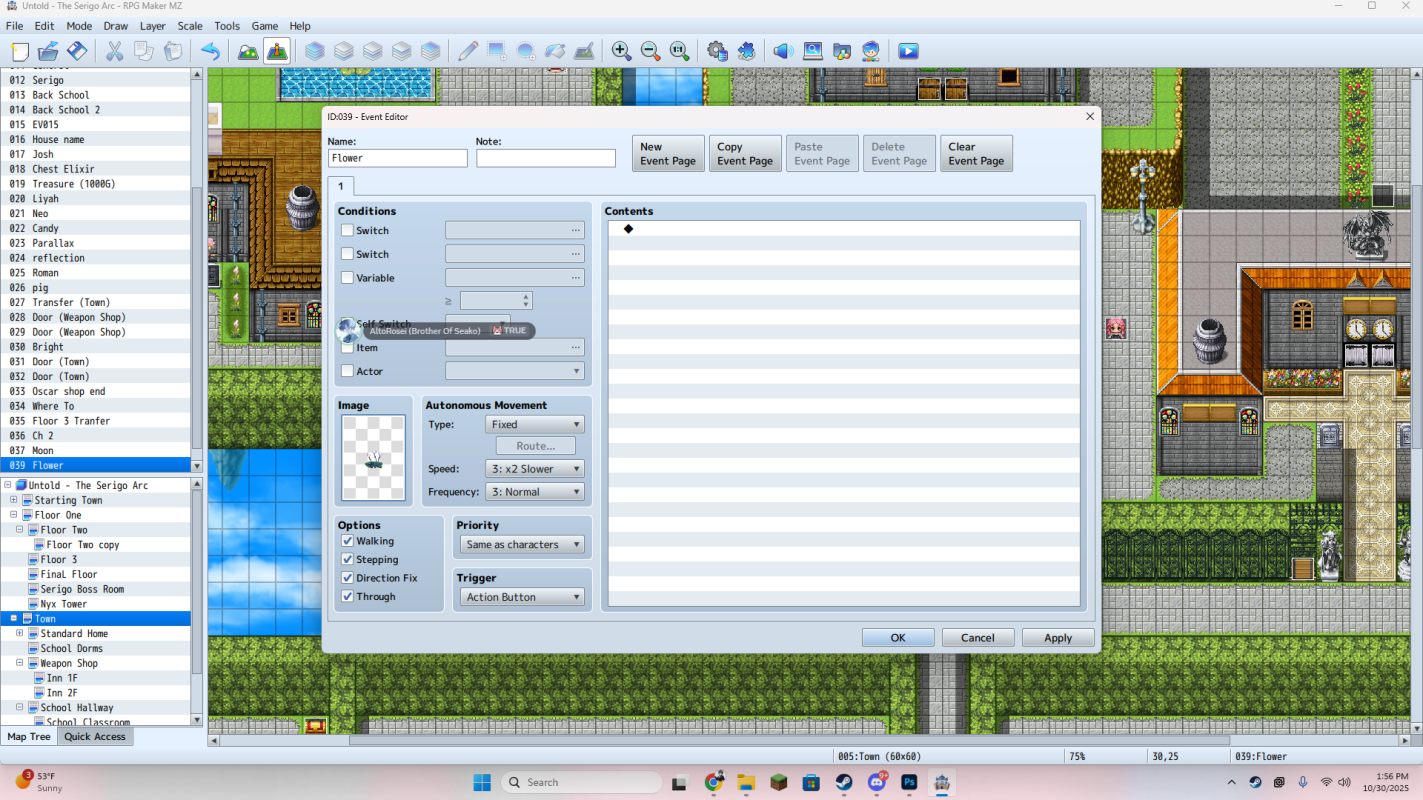Start Playtest with the play icon
Viewport: 1423px width, 800px height.
coord(908,51)
